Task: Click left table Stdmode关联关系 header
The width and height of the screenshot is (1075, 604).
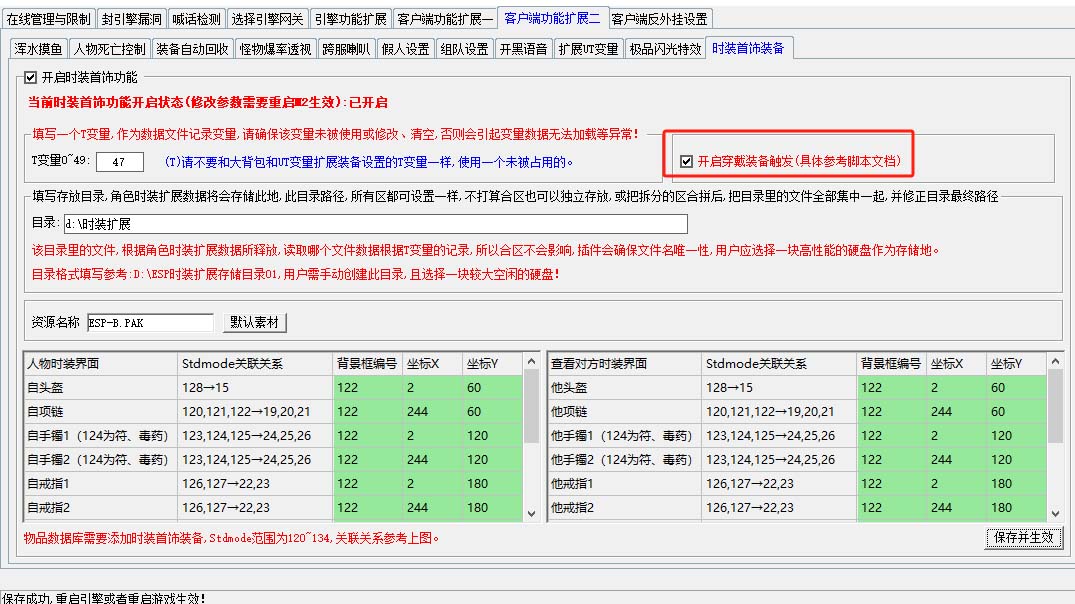Action: coord(255,363)
